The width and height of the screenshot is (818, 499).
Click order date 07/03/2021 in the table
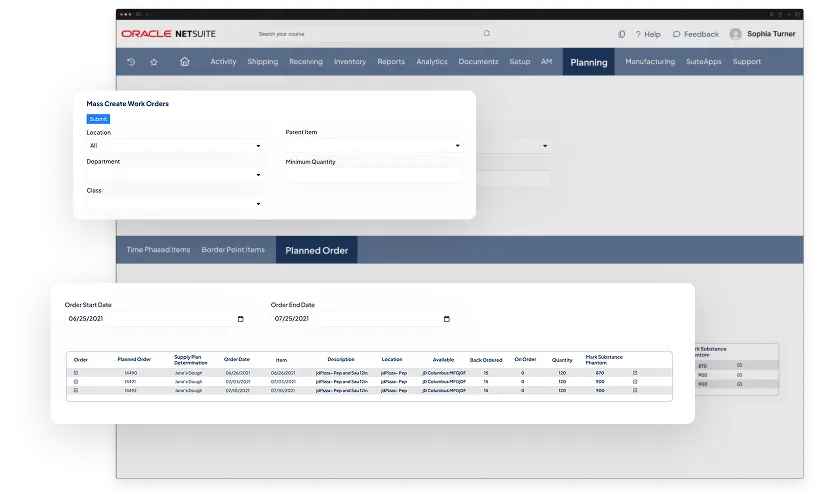coord(237,382)
